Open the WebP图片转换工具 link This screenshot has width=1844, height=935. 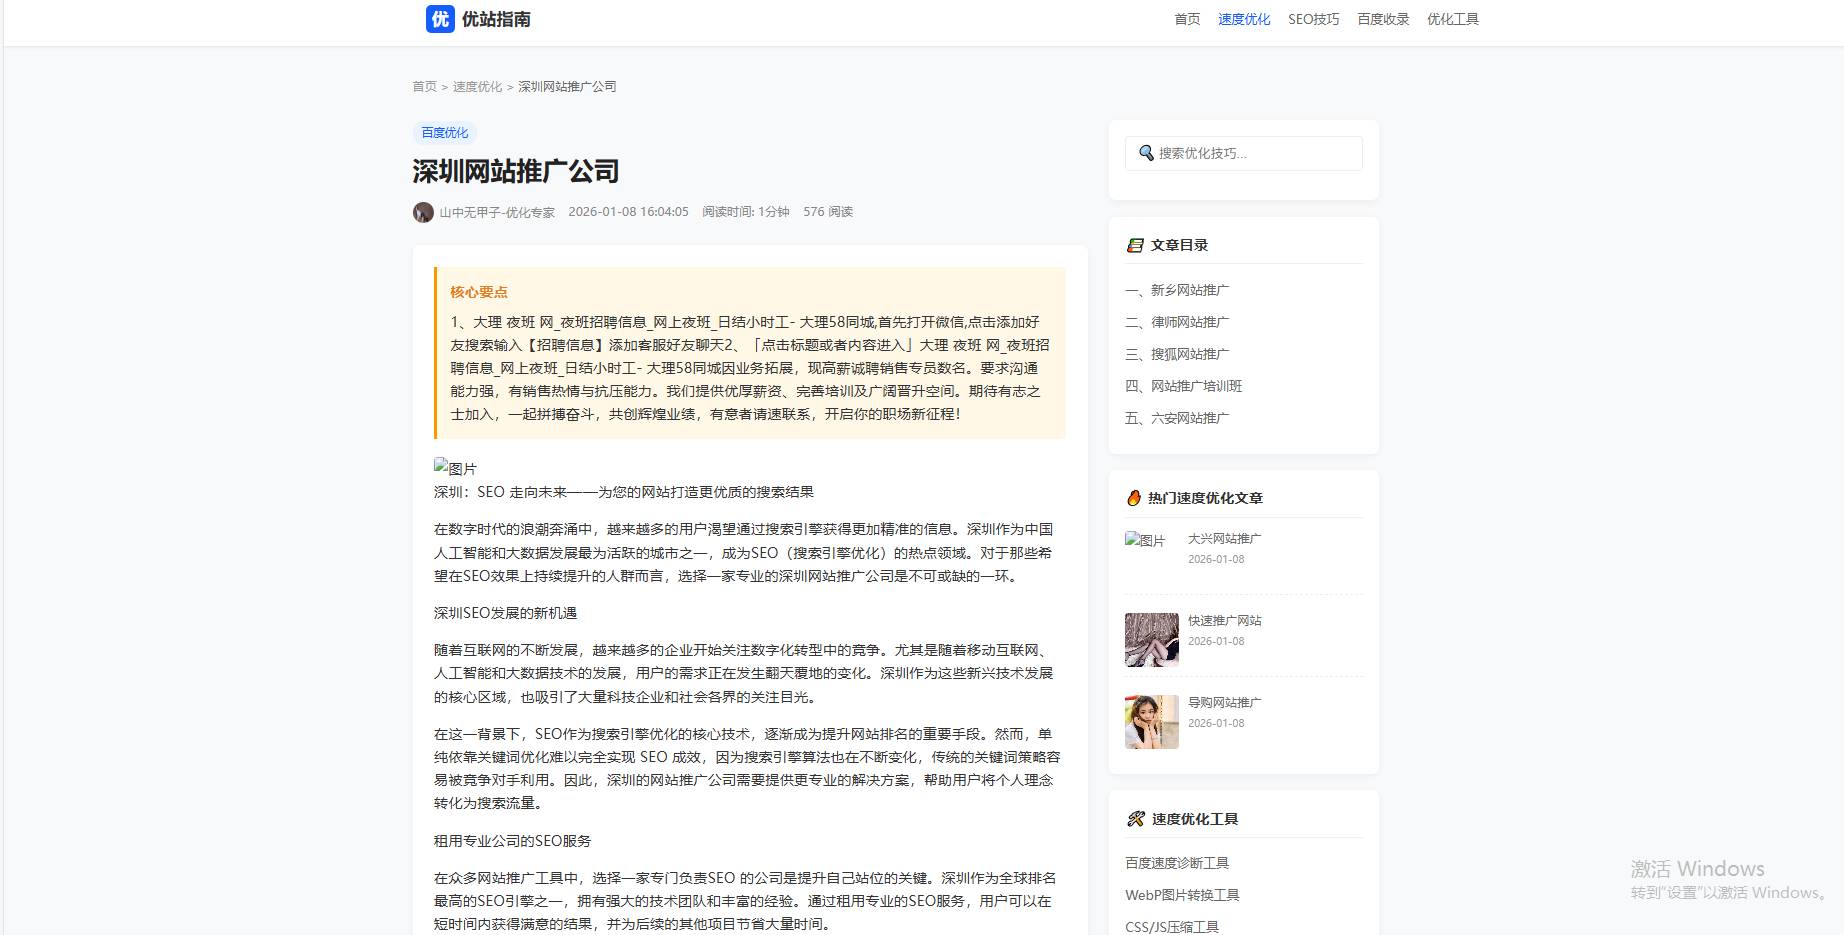point(1182,895)
